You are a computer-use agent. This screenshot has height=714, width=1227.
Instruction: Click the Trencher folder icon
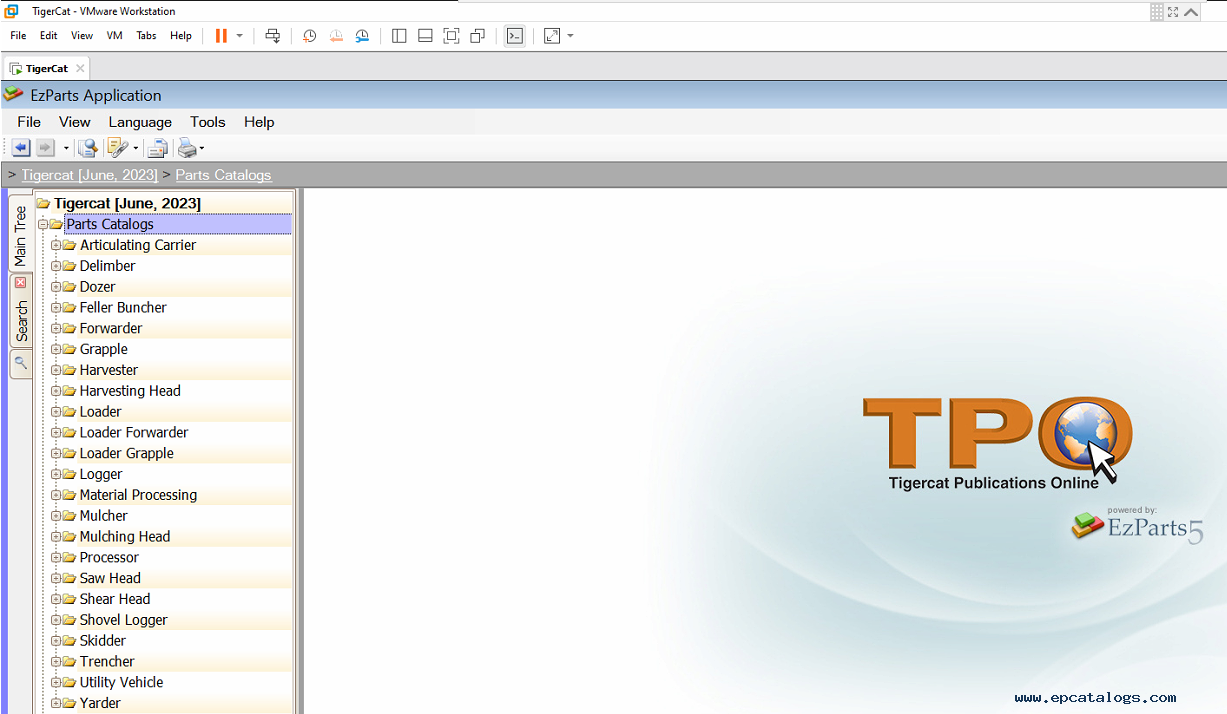69,662
